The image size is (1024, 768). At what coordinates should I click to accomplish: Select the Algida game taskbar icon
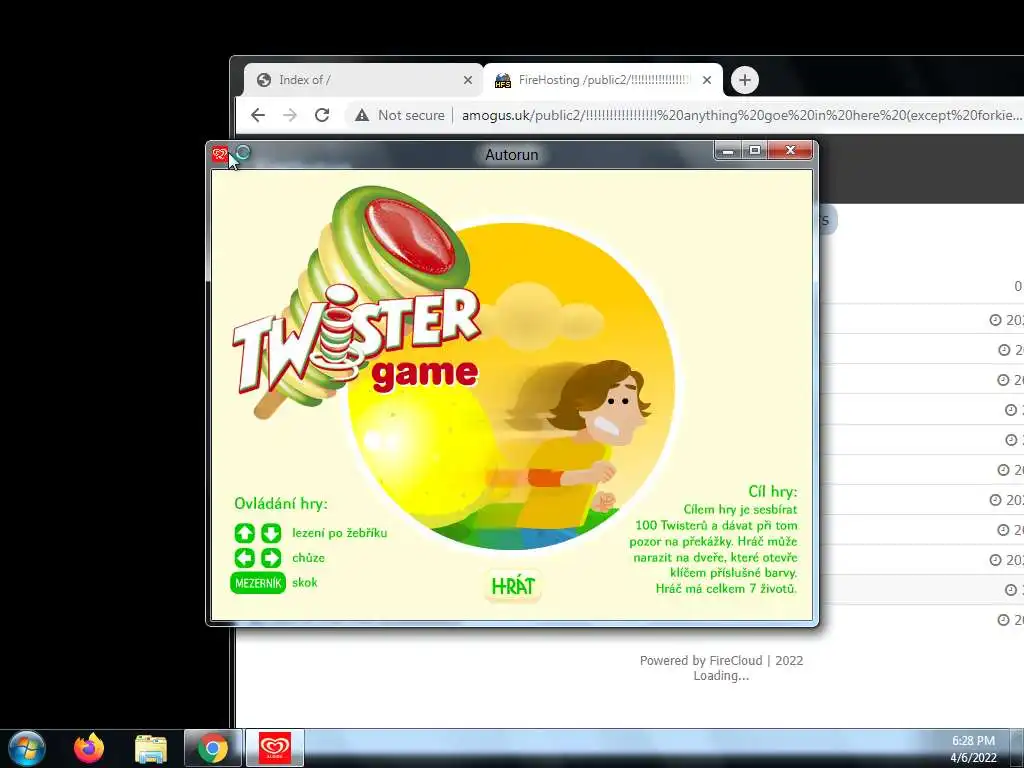click(x=275, y=748)
